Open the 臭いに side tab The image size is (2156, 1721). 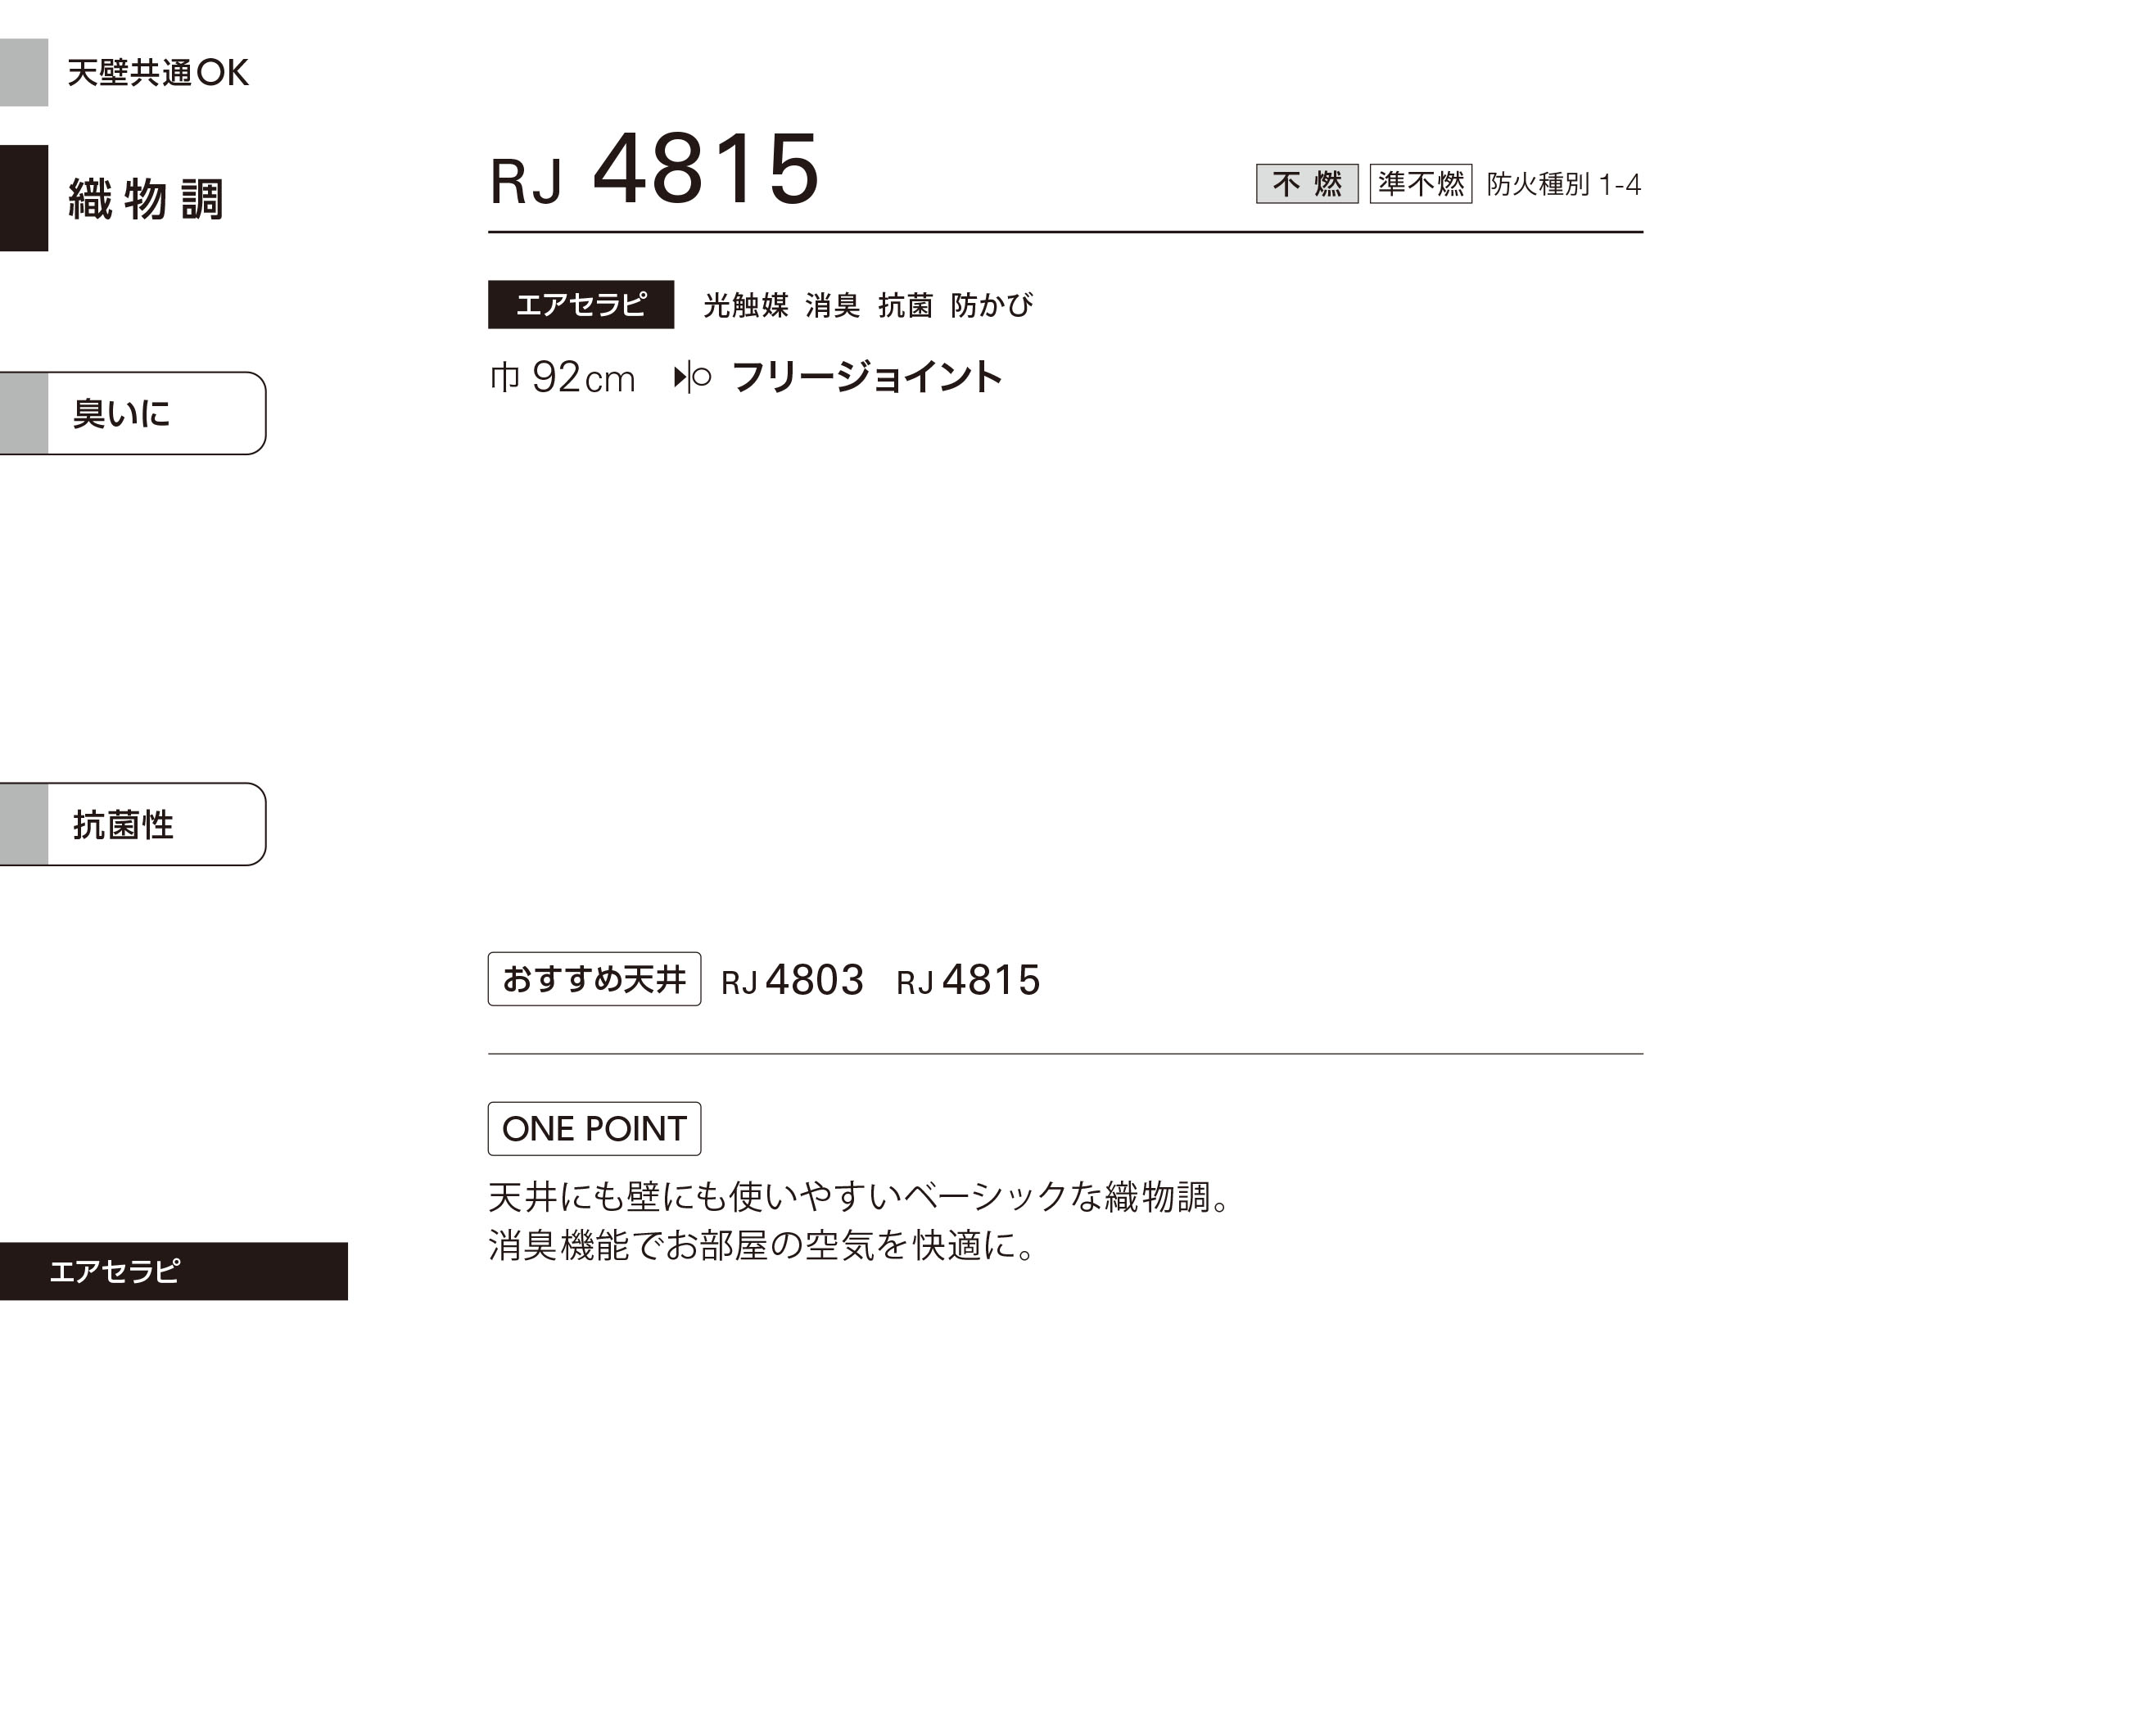pos(133,413)
